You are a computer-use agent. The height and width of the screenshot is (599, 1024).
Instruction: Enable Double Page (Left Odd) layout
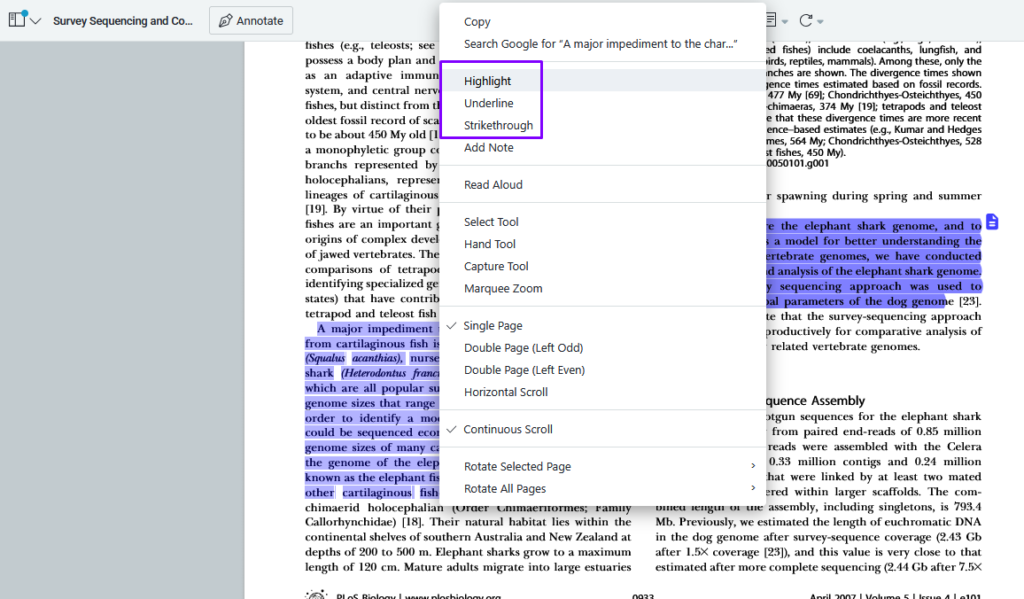point(523,348)
